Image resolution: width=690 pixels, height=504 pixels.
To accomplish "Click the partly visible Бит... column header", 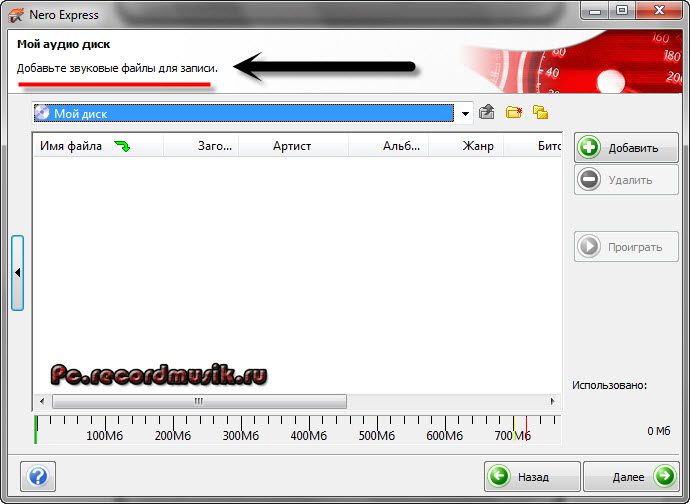I will [533, 146].
